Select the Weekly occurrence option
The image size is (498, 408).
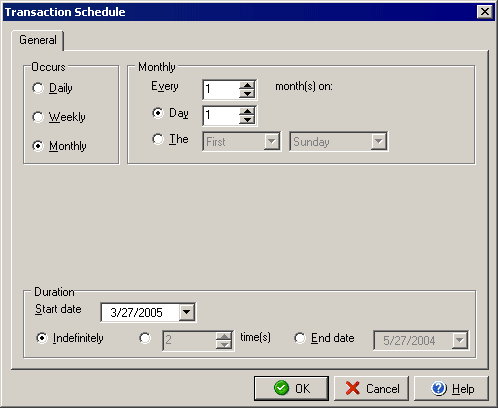[38, 117]
